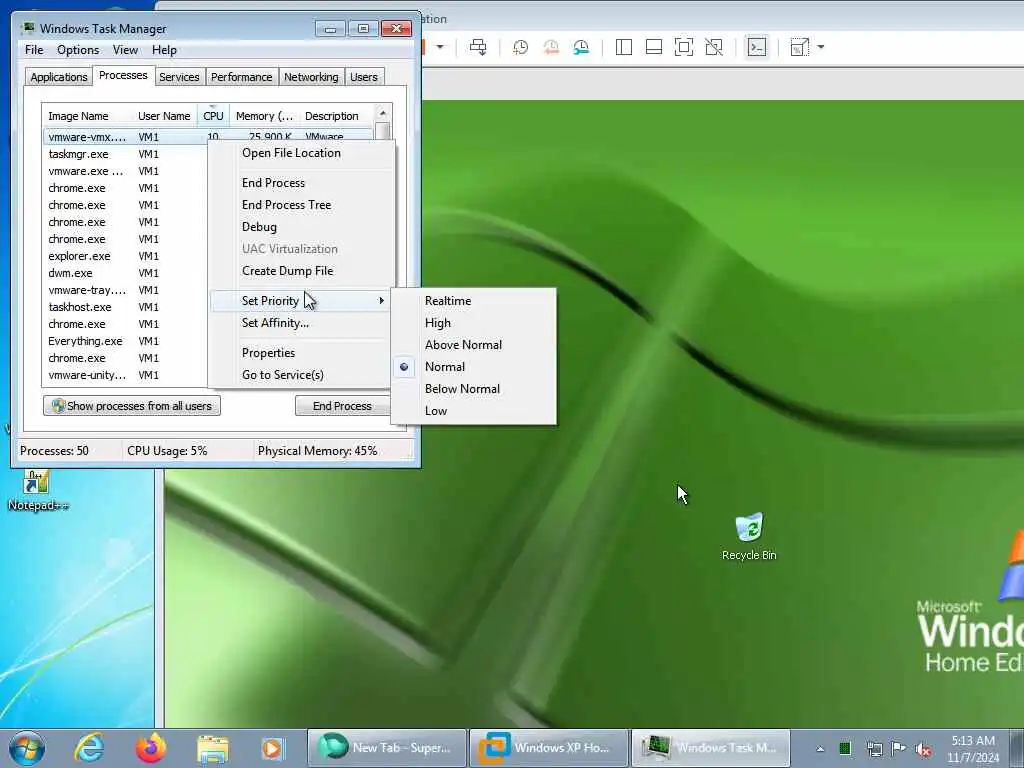Enter VMware full screen mode icon
The image size is (1024, 768).
click(x=684, y=47)
